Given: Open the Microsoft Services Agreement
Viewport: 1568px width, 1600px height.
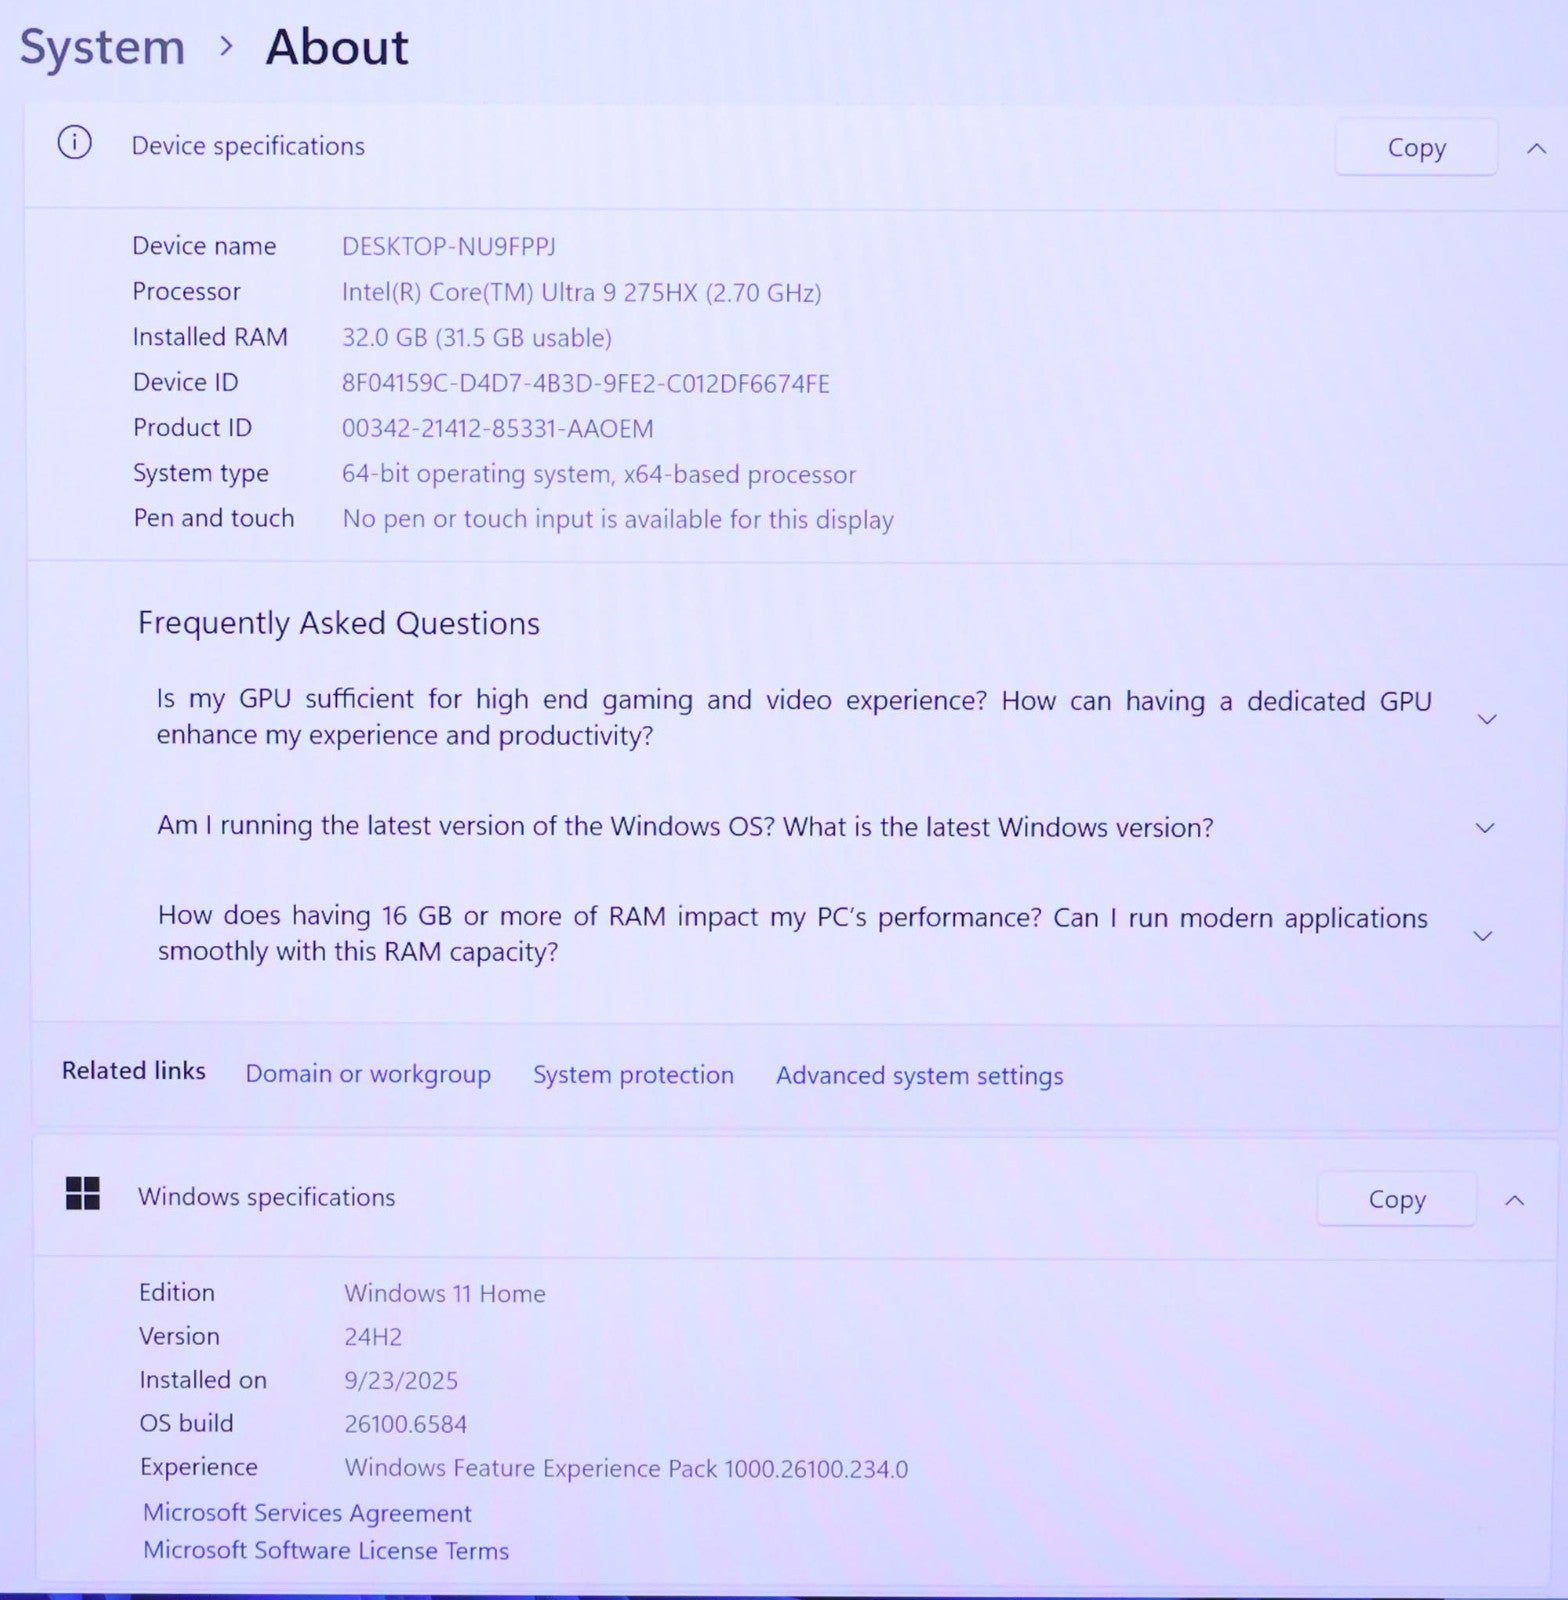Looking at the screenshot, I should tap(307, 1513).
